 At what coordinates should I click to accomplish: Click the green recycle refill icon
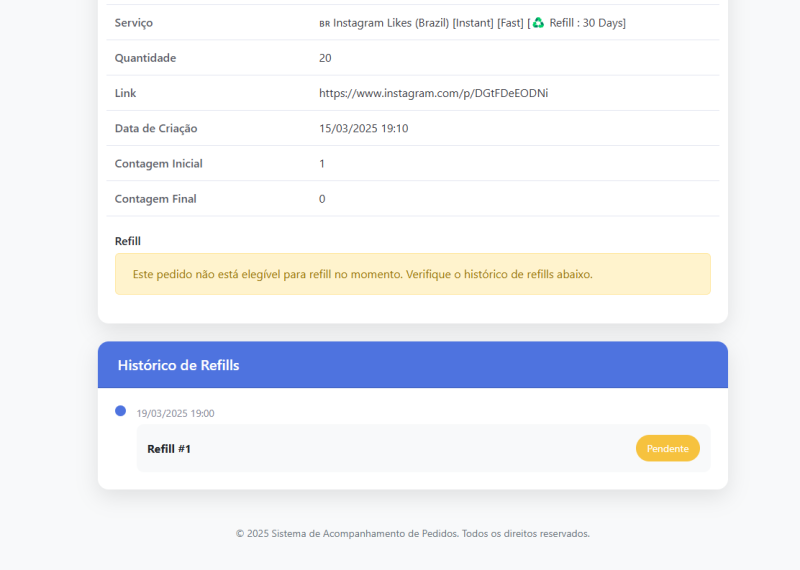pos(538,22)
